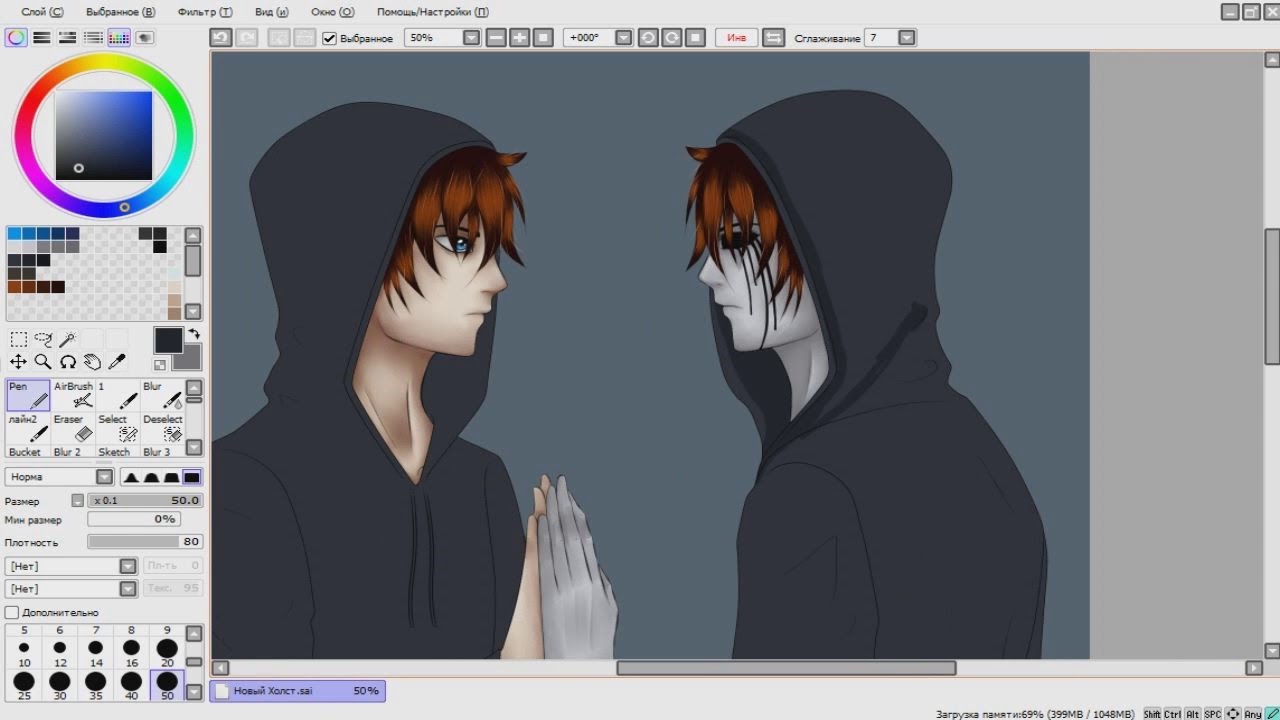The image size is (1280, 720).
Task: Select the flat square brush edge shape
Action: click(x=192, y=477)
